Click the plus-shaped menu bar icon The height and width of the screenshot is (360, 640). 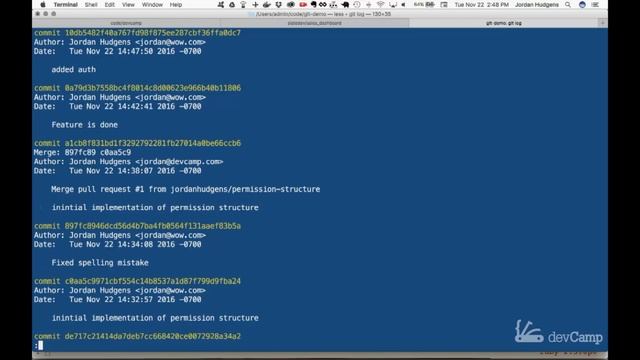click(255, 4)
